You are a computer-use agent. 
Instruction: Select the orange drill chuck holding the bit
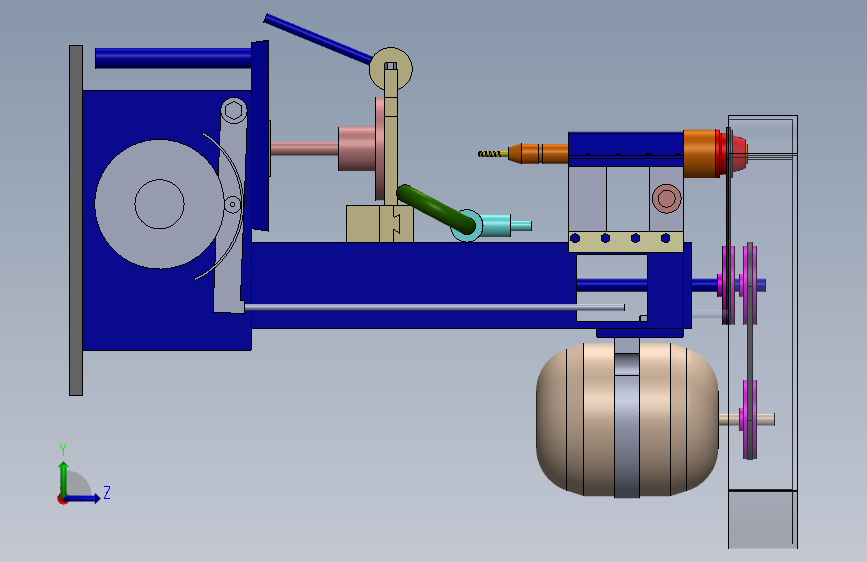538,153
